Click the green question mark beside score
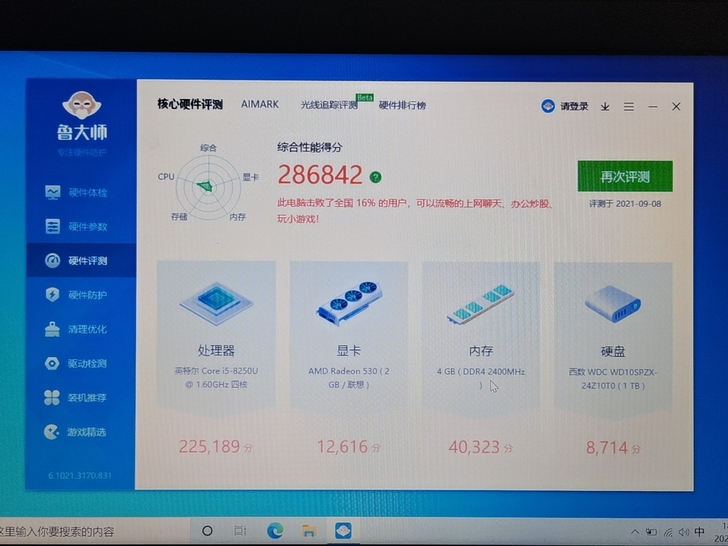This screenshot has width=728, height=546. [376, 177]
